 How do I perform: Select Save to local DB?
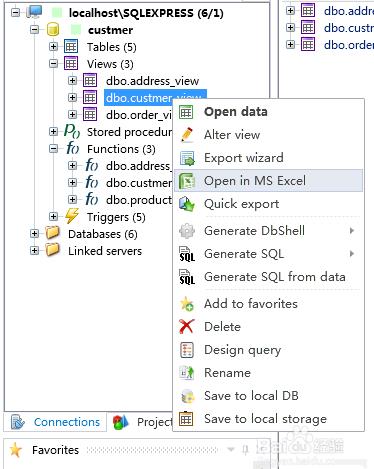point(268,396)
